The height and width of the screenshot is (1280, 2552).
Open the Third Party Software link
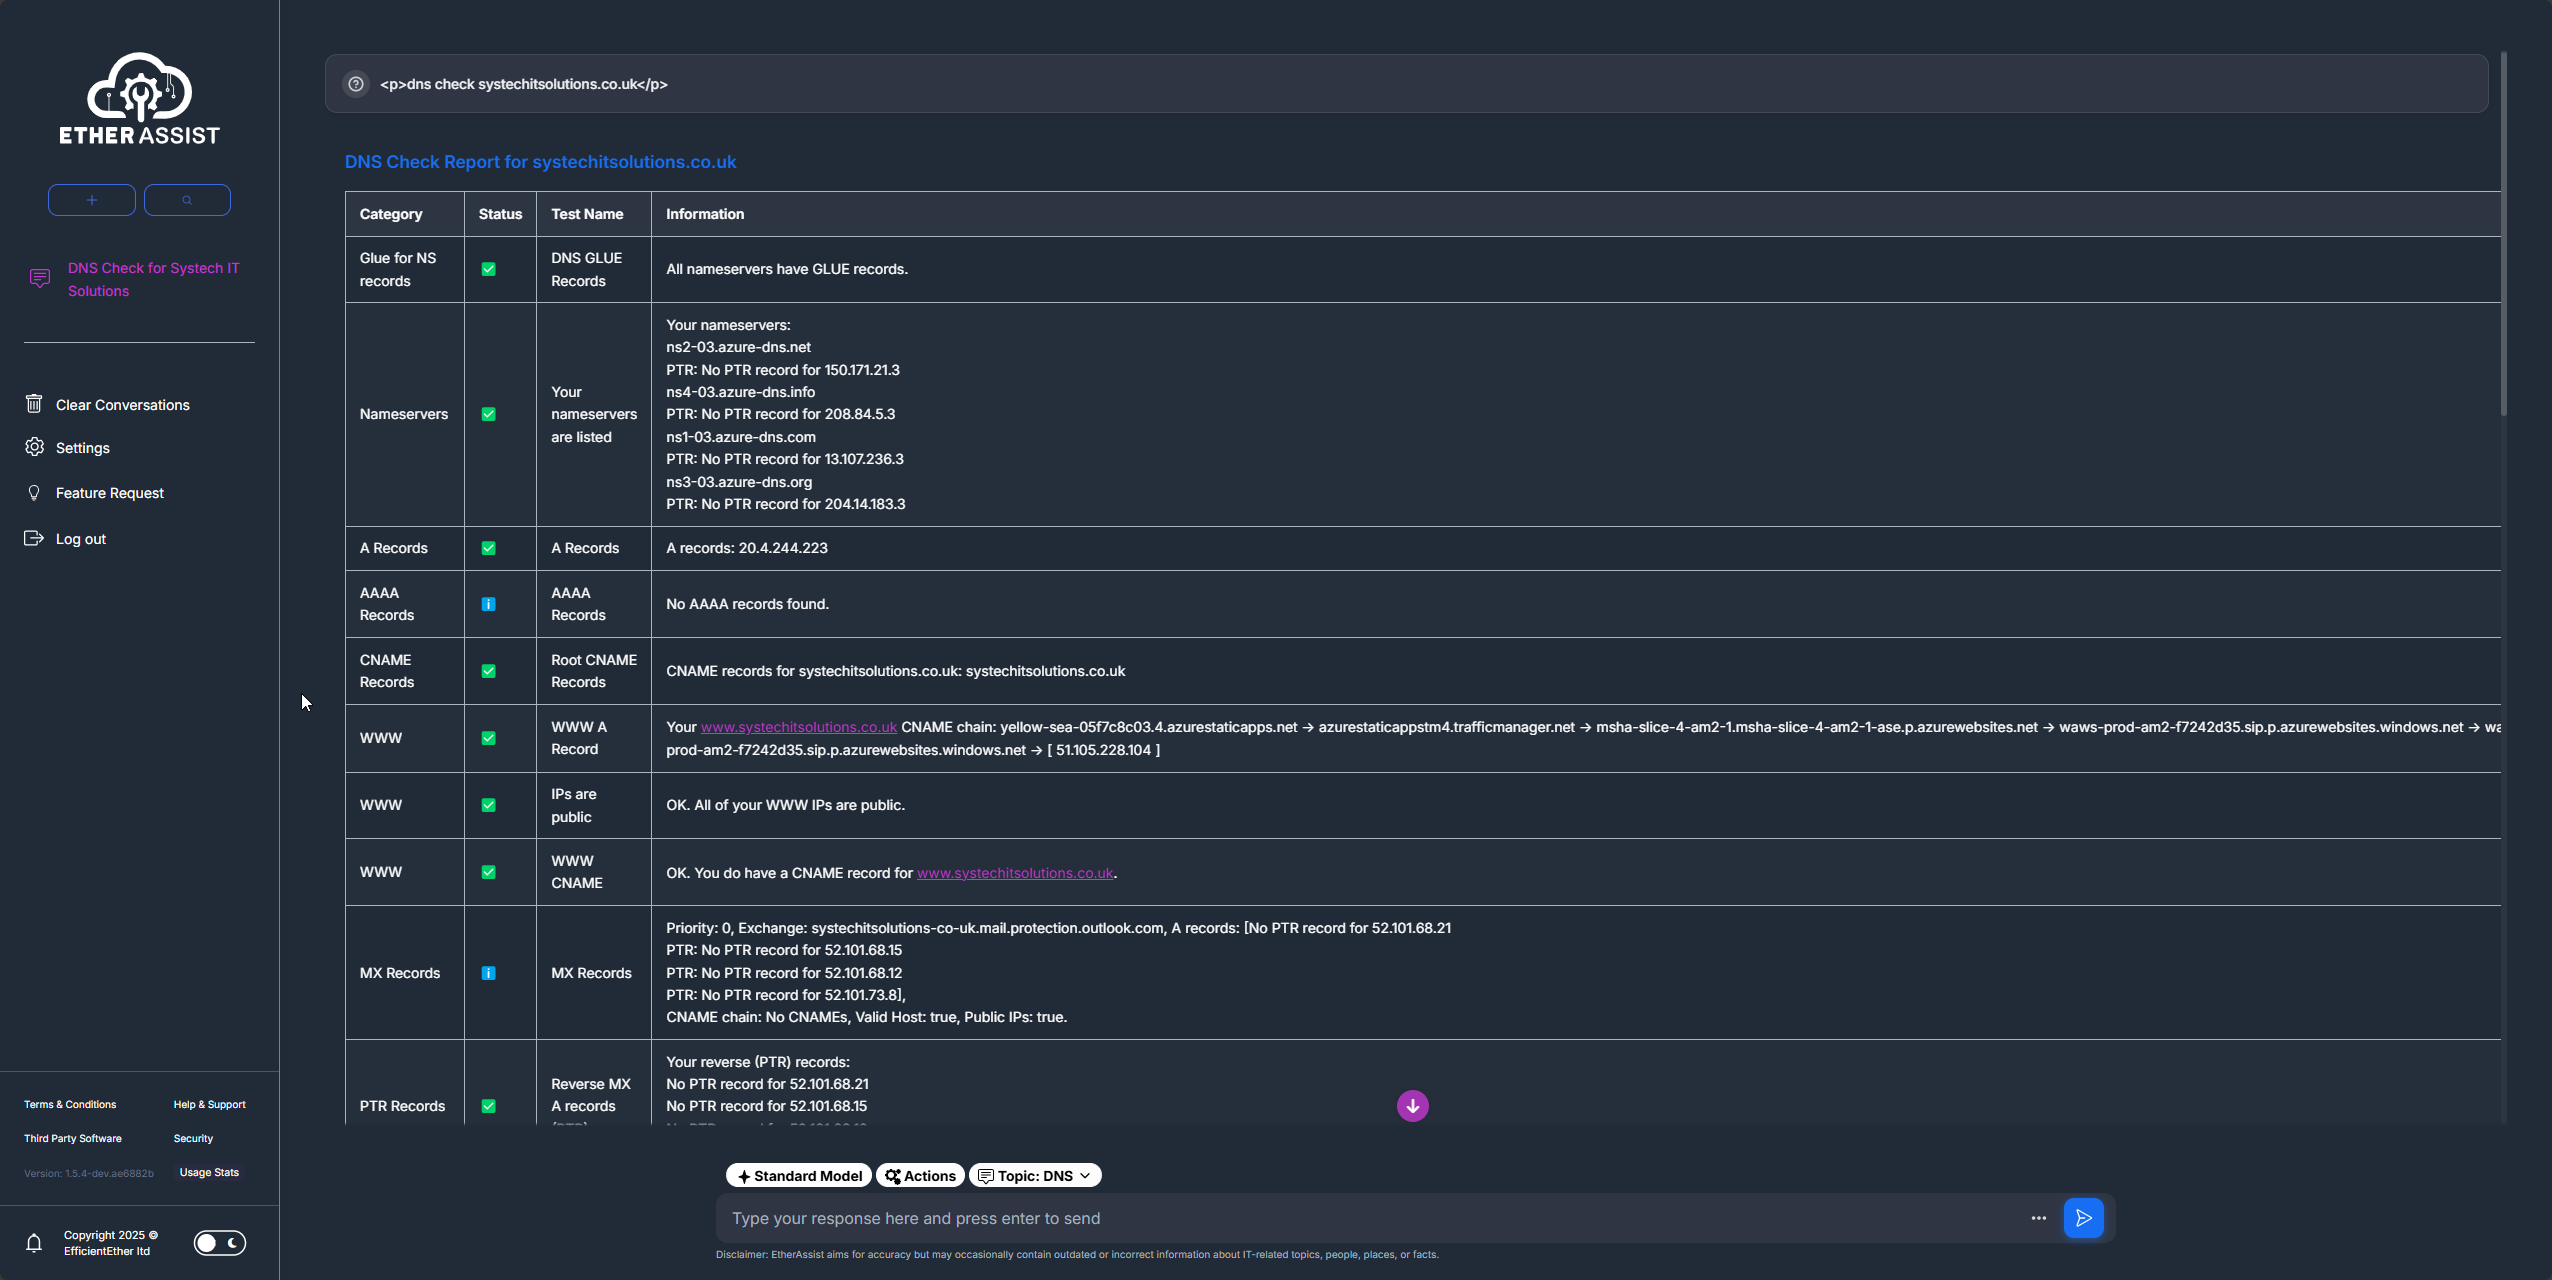73,1138
